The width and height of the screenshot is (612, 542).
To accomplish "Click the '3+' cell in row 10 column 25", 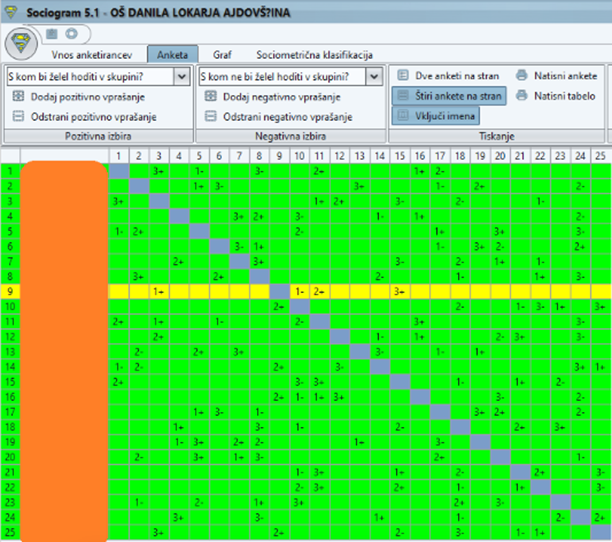I will [600, 307].
